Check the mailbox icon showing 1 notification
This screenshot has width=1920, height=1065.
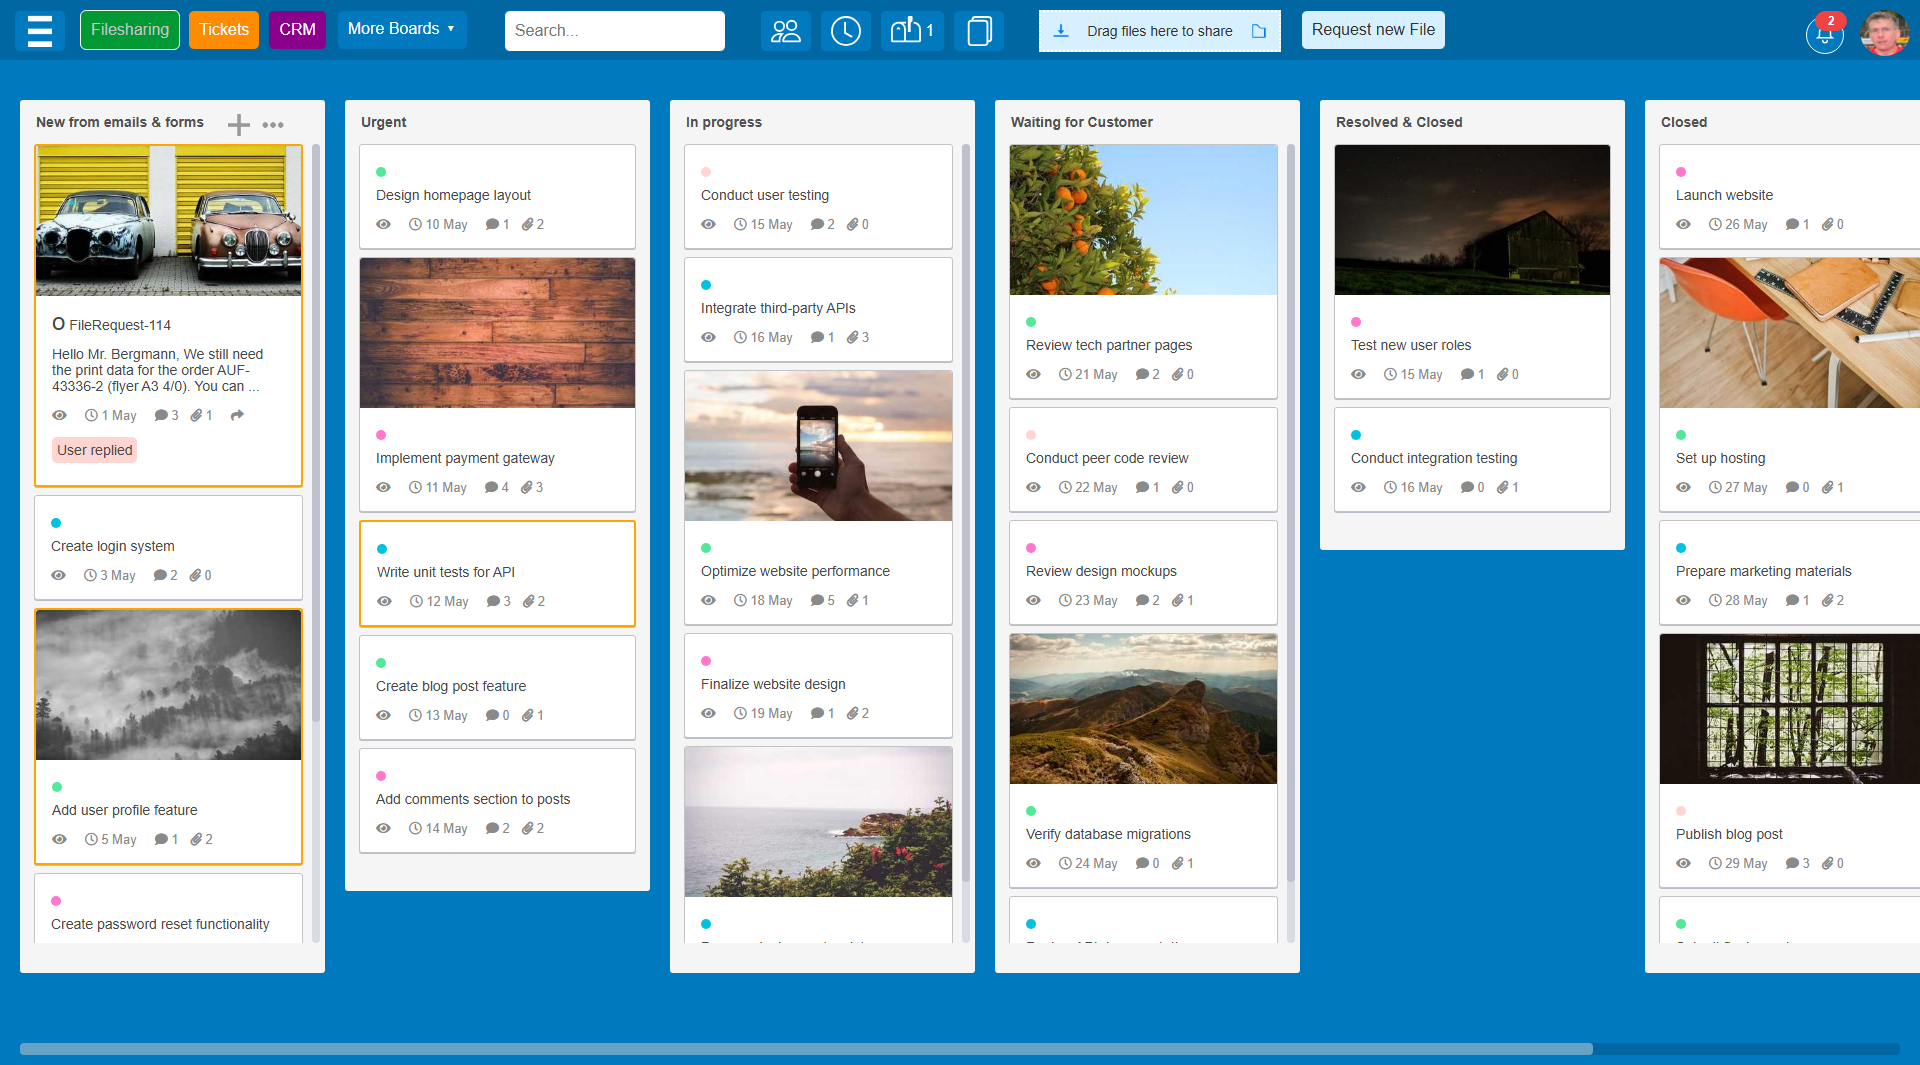(908, 31)
